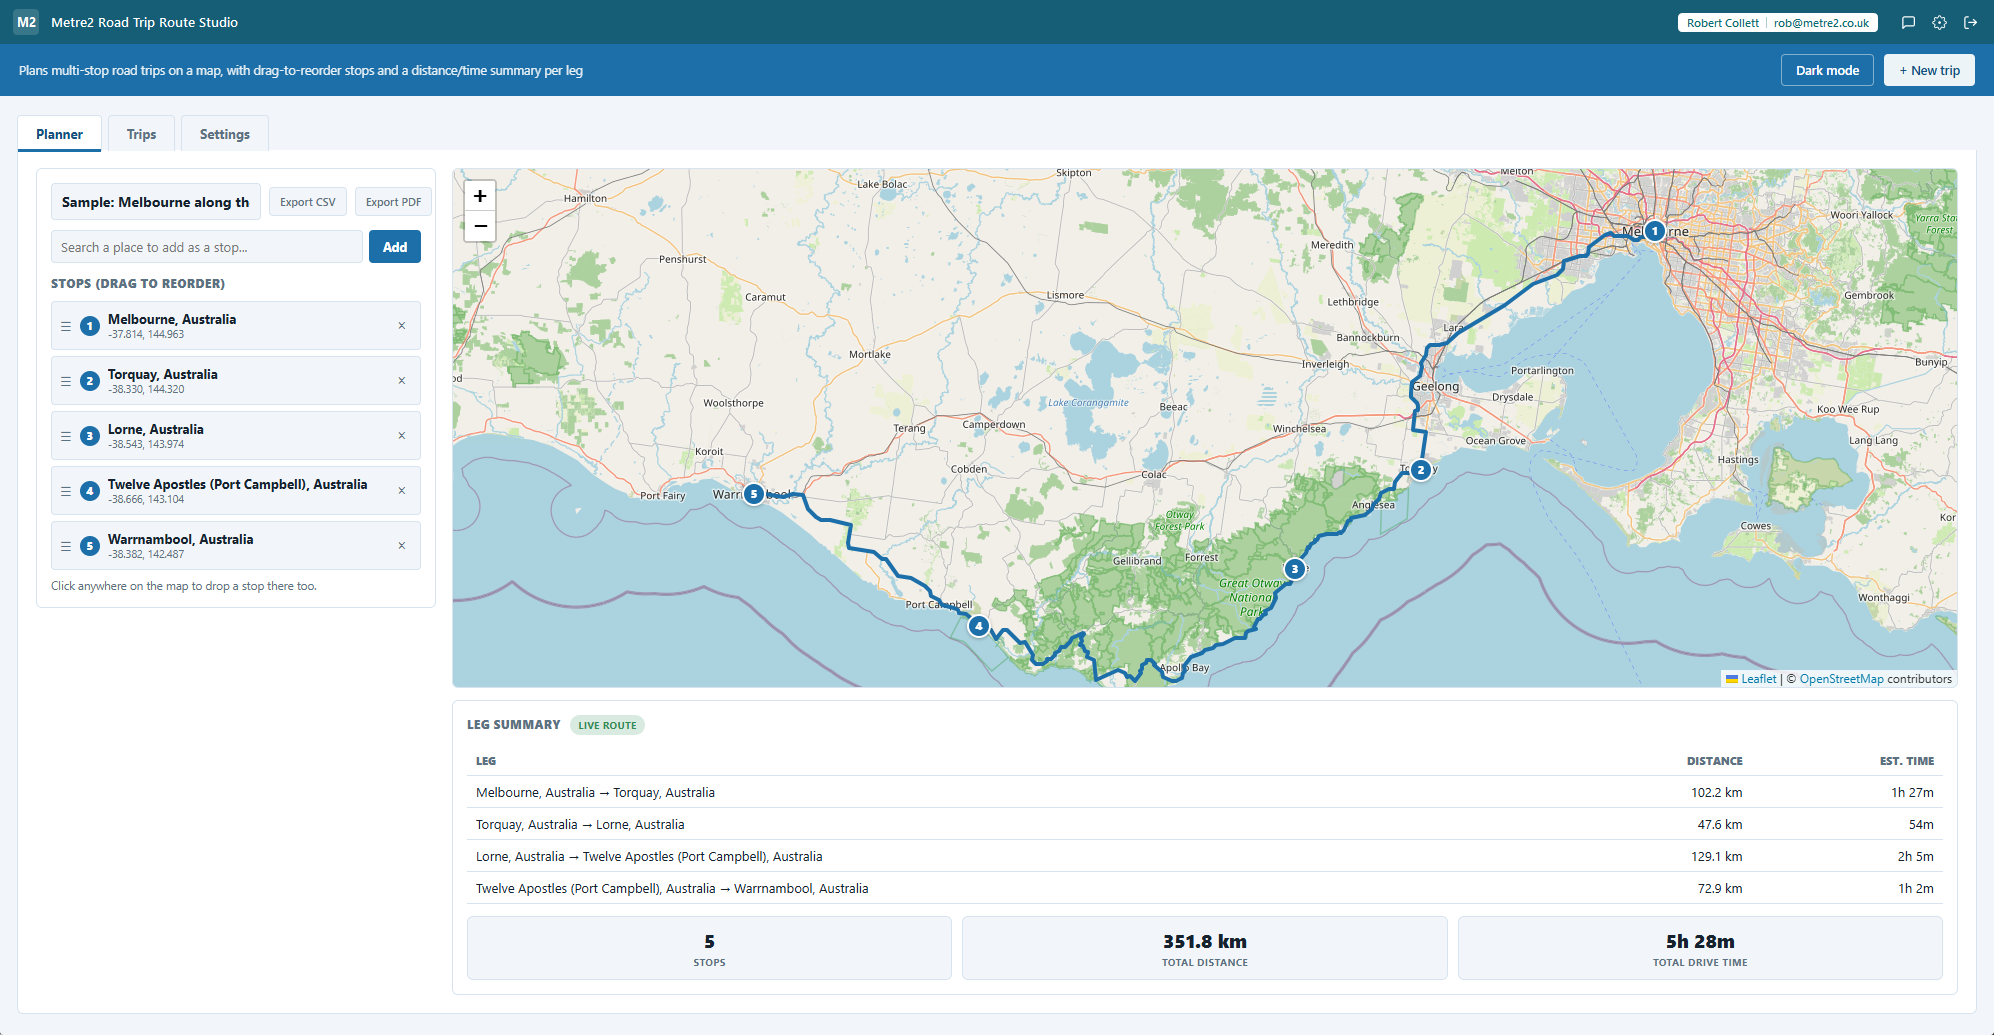Grab the drag handle for Melbourne stop

pos(66,326)
